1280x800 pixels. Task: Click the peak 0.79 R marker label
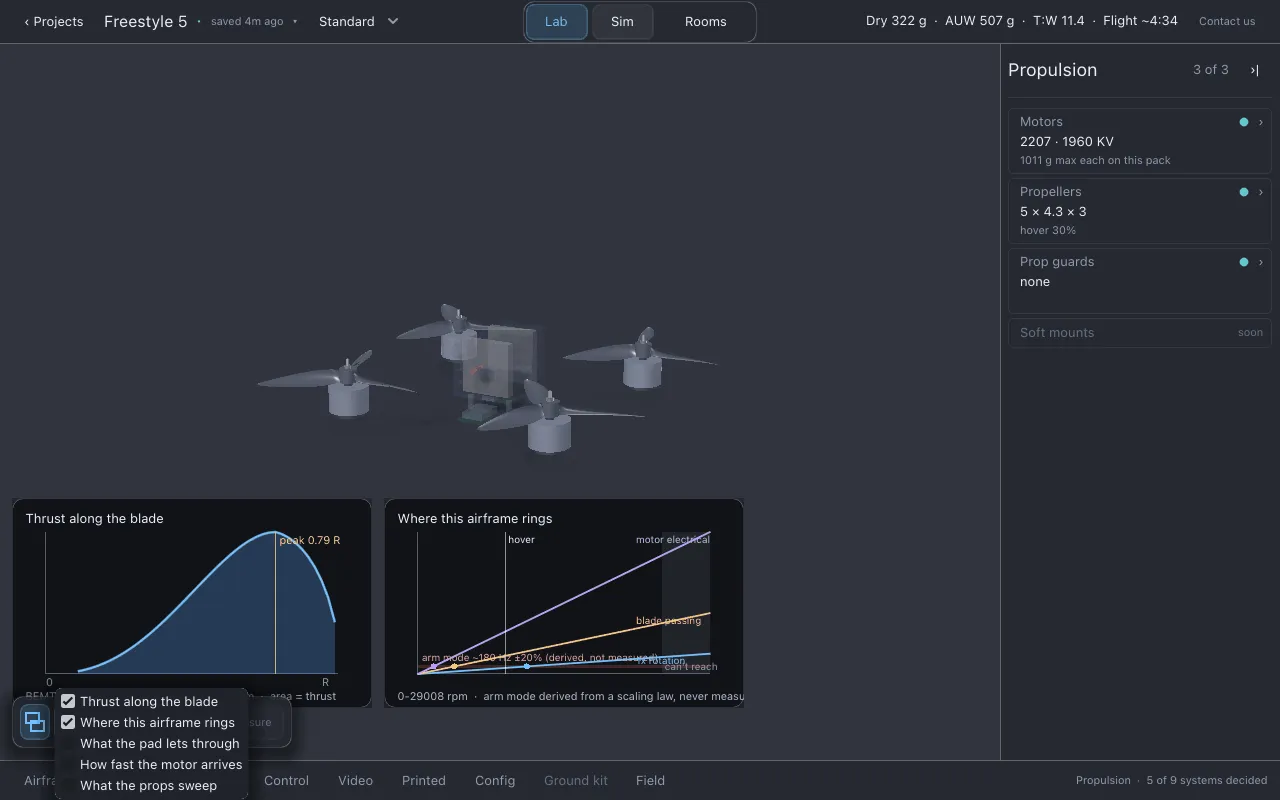(309, 540)
